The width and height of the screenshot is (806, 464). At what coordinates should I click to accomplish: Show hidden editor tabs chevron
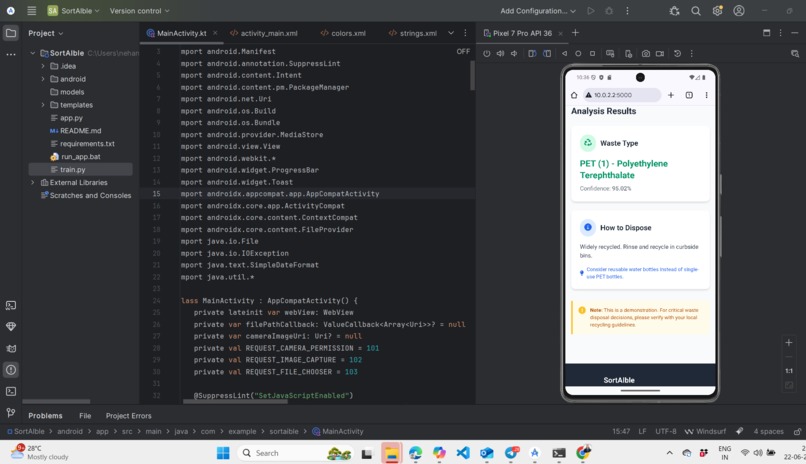tap(451, 33)
